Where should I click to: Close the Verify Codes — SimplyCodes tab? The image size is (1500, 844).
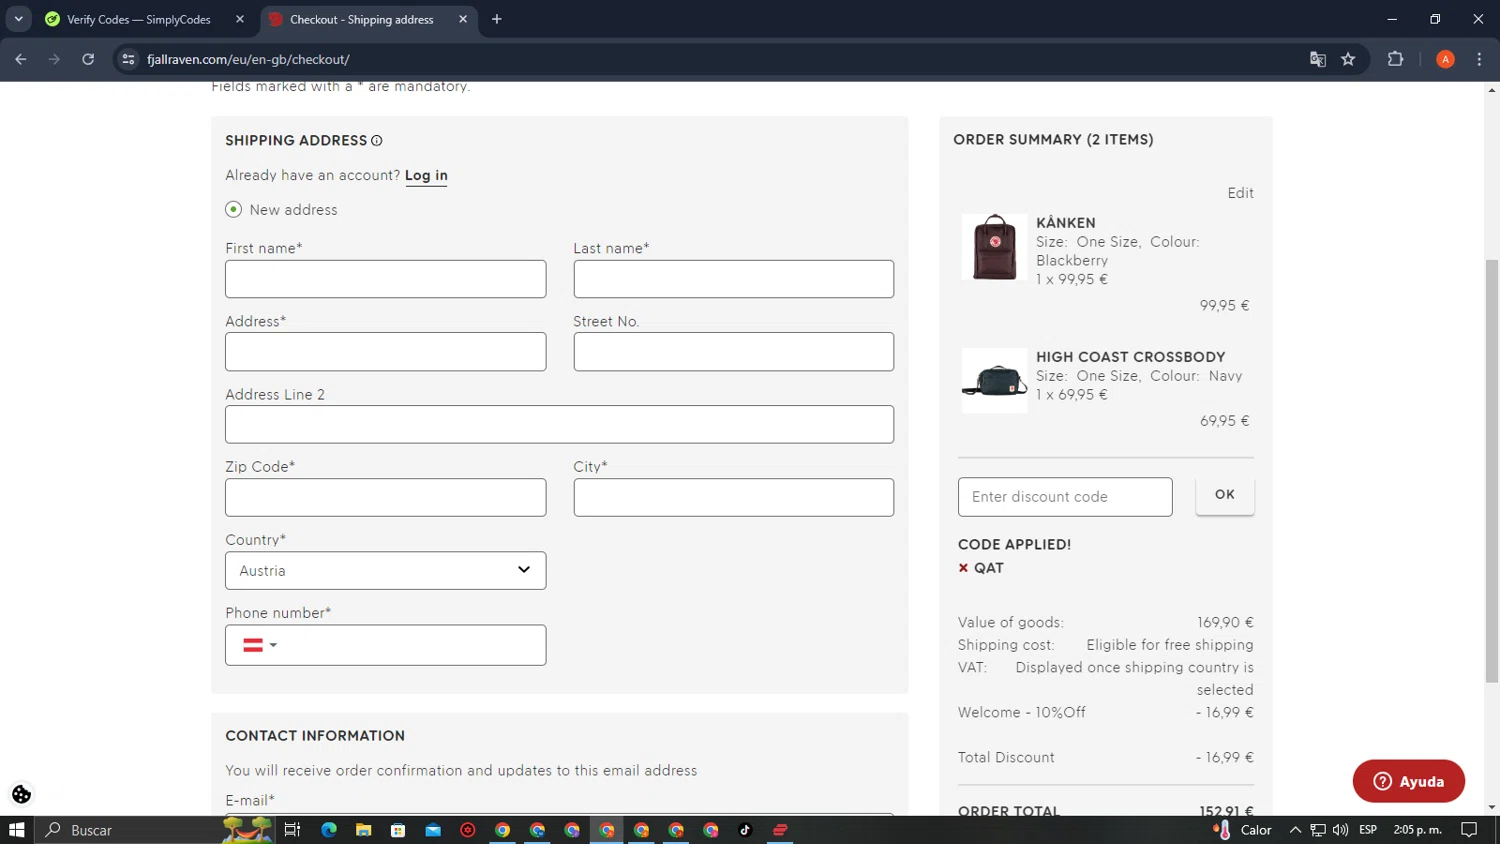[x=240, y=19]
